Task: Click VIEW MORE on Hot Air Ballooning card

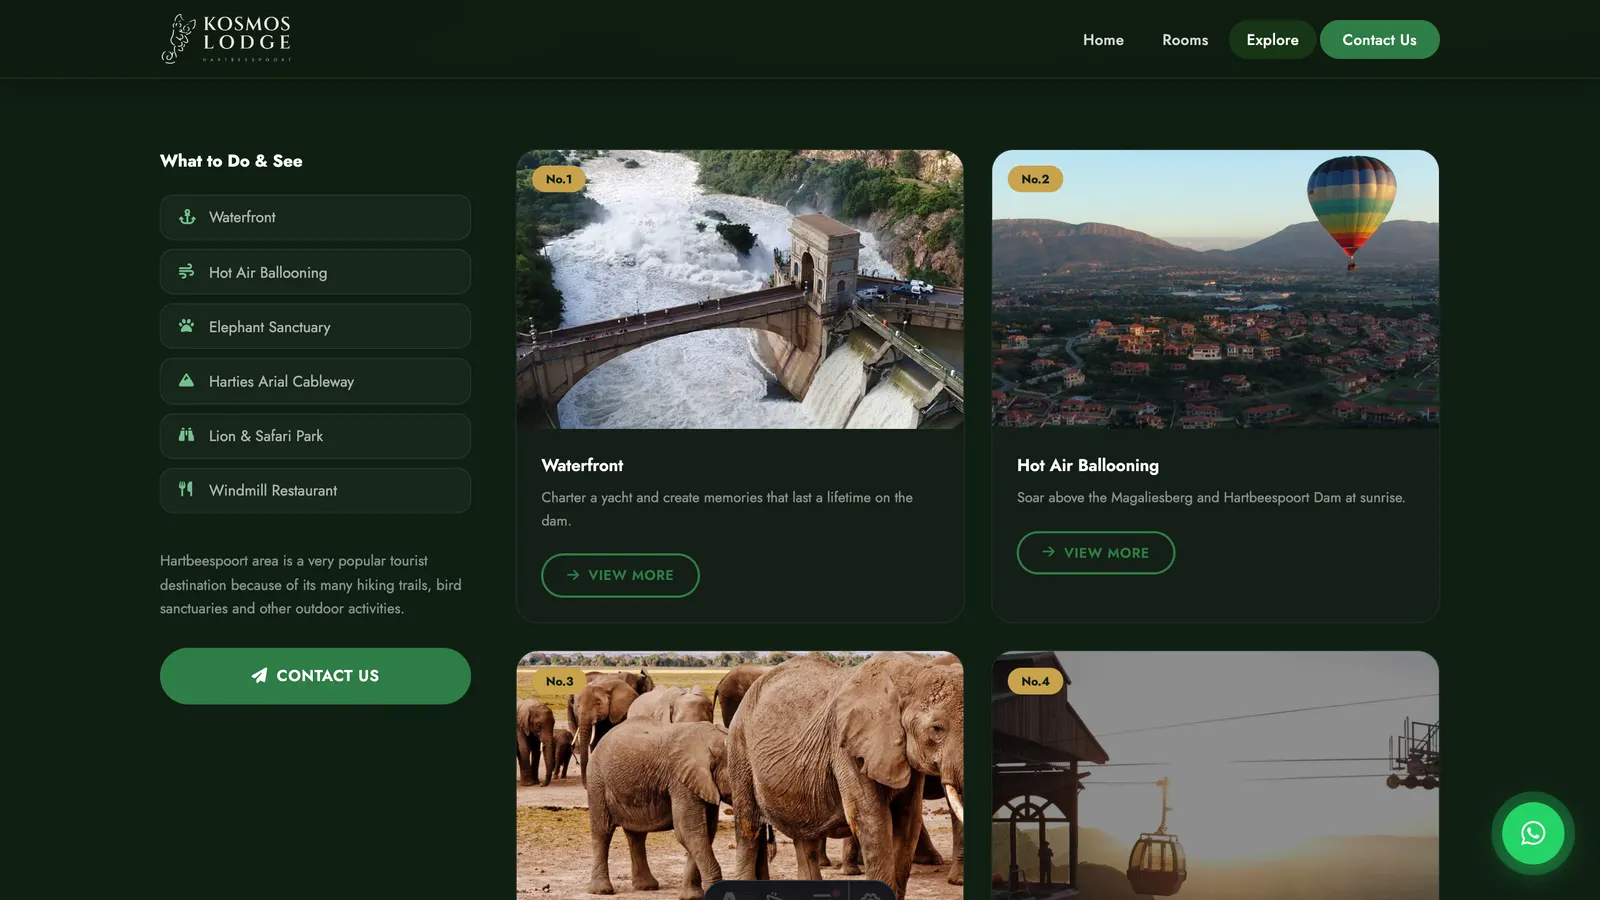Action: (1095, 553)
